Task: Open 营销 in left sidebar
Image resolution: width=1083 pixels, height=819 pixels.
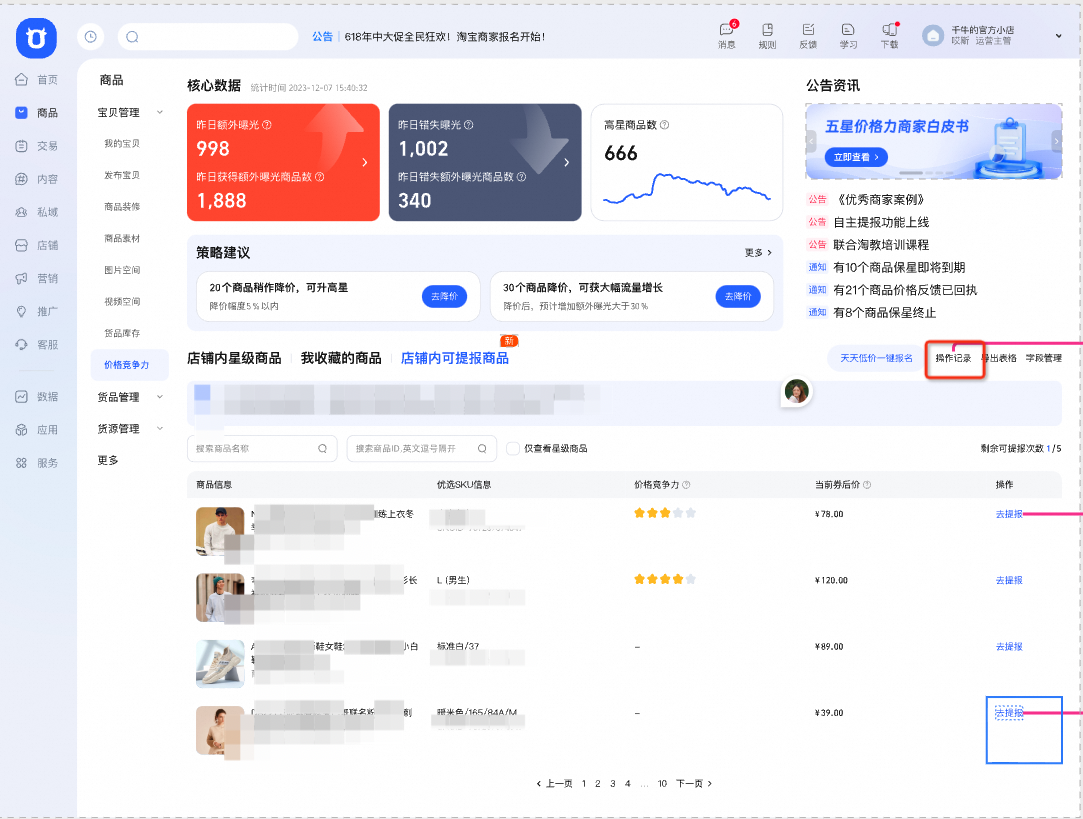Action: [x=36, y=278]
